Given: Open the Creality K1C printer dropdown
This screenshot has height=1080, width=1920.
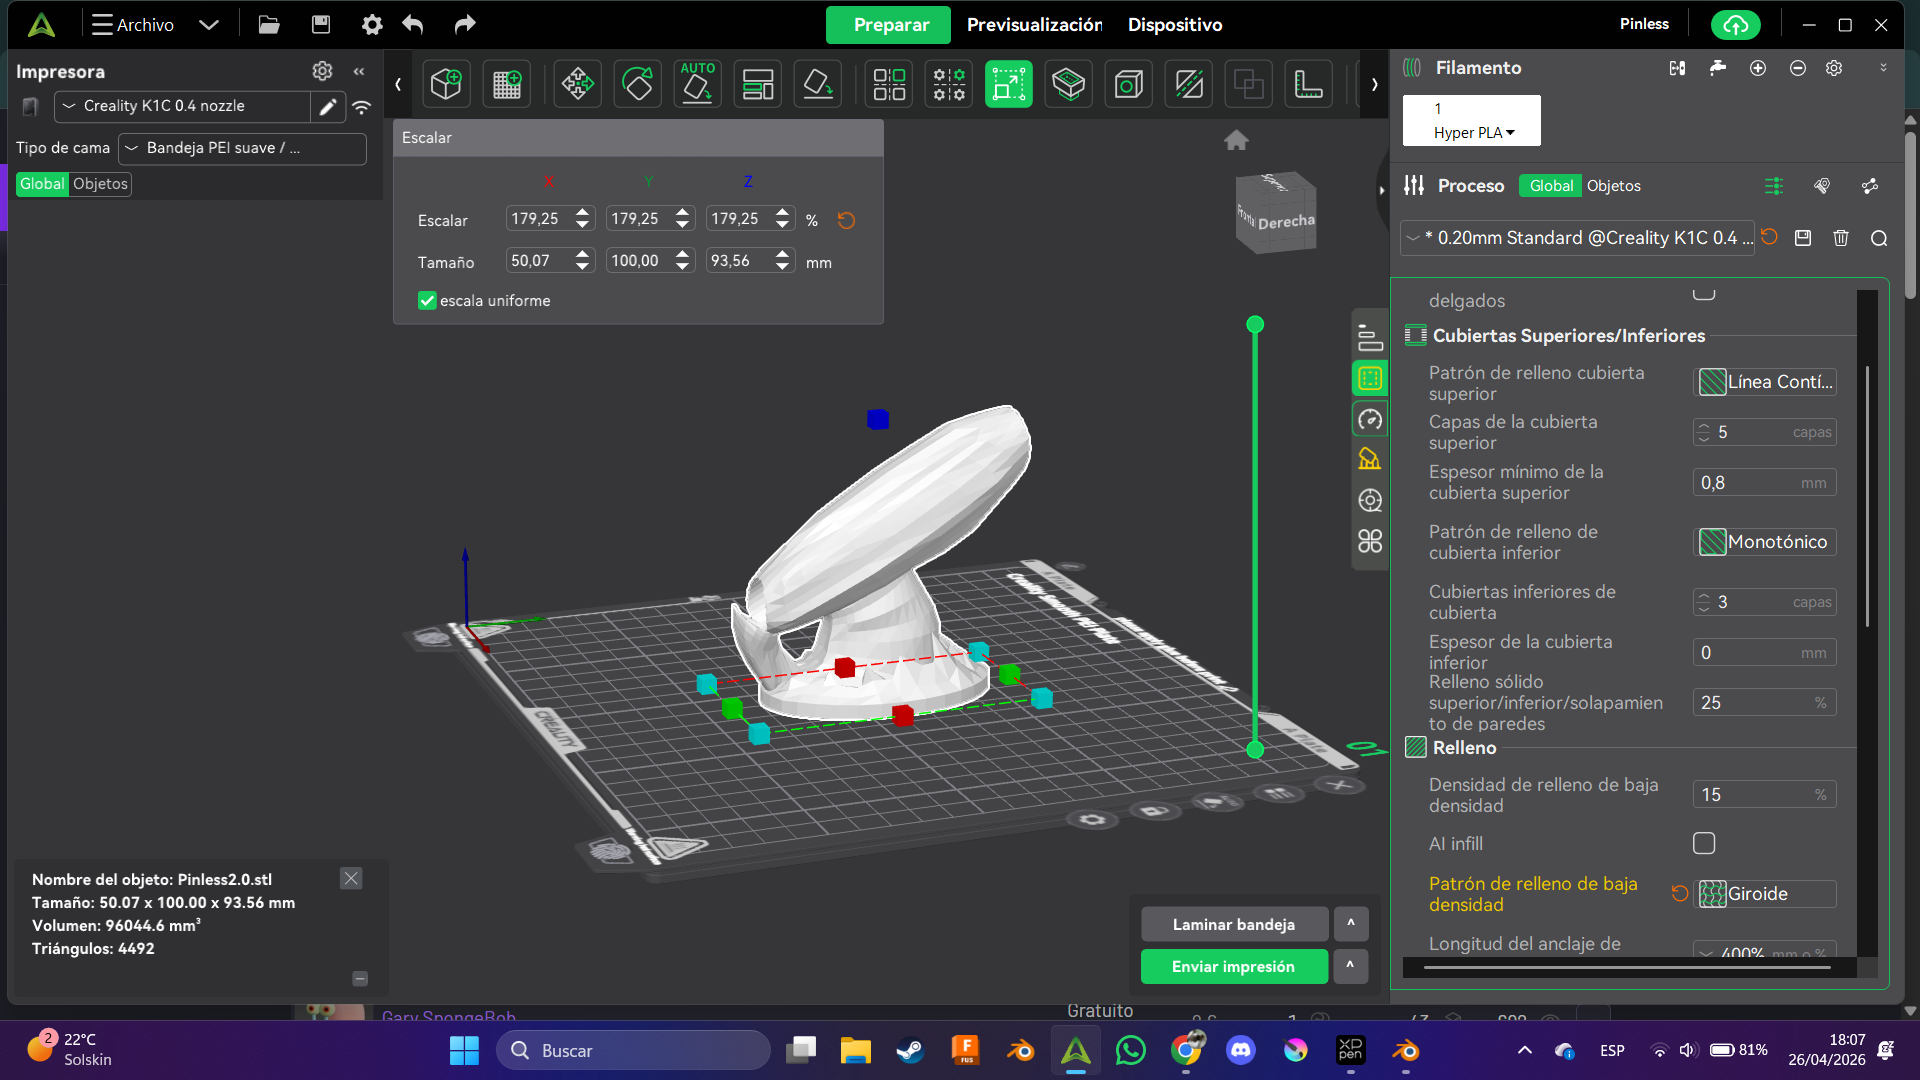Looking at the screenshot, I should coord(183,106).
